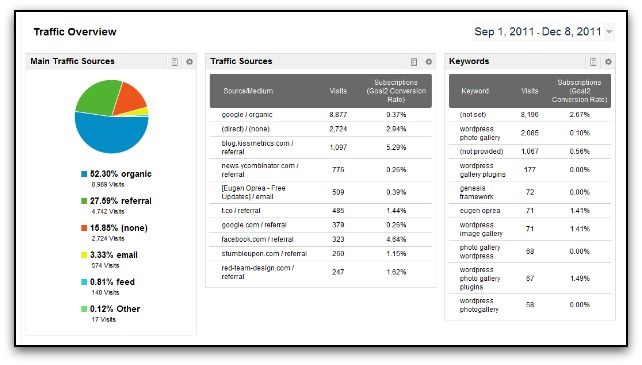Viewport: 642px width, 365px height.
Task: Click the orange (none) legend swatch
Action: pos(84,228)
